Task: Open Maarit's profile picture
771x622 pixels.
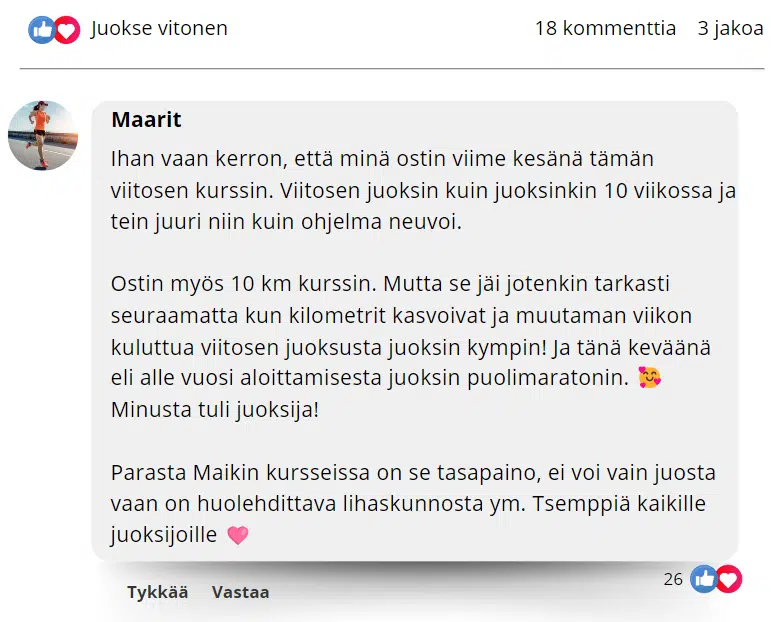Action: pos(42,135)
